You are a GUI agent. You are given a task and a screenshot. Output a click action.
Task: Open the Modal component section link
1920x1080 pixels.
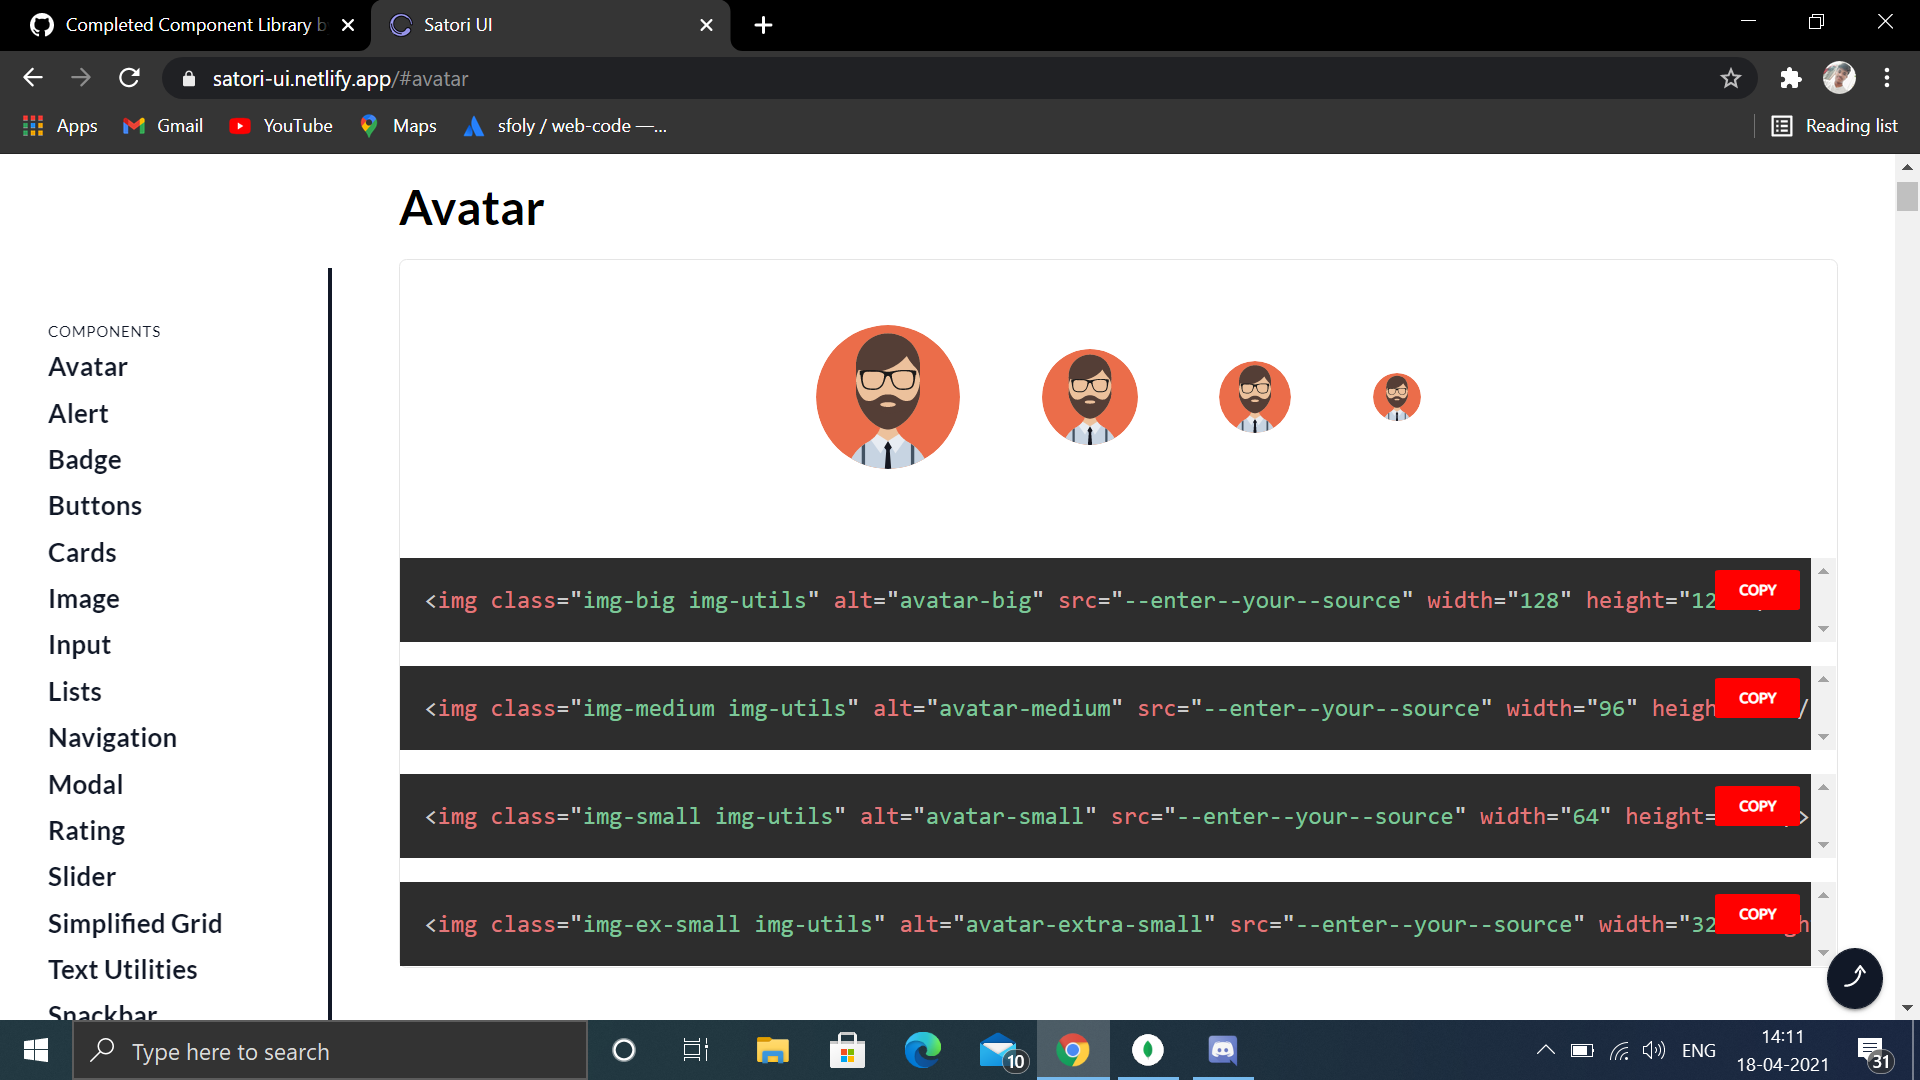(x=86, y=785)
